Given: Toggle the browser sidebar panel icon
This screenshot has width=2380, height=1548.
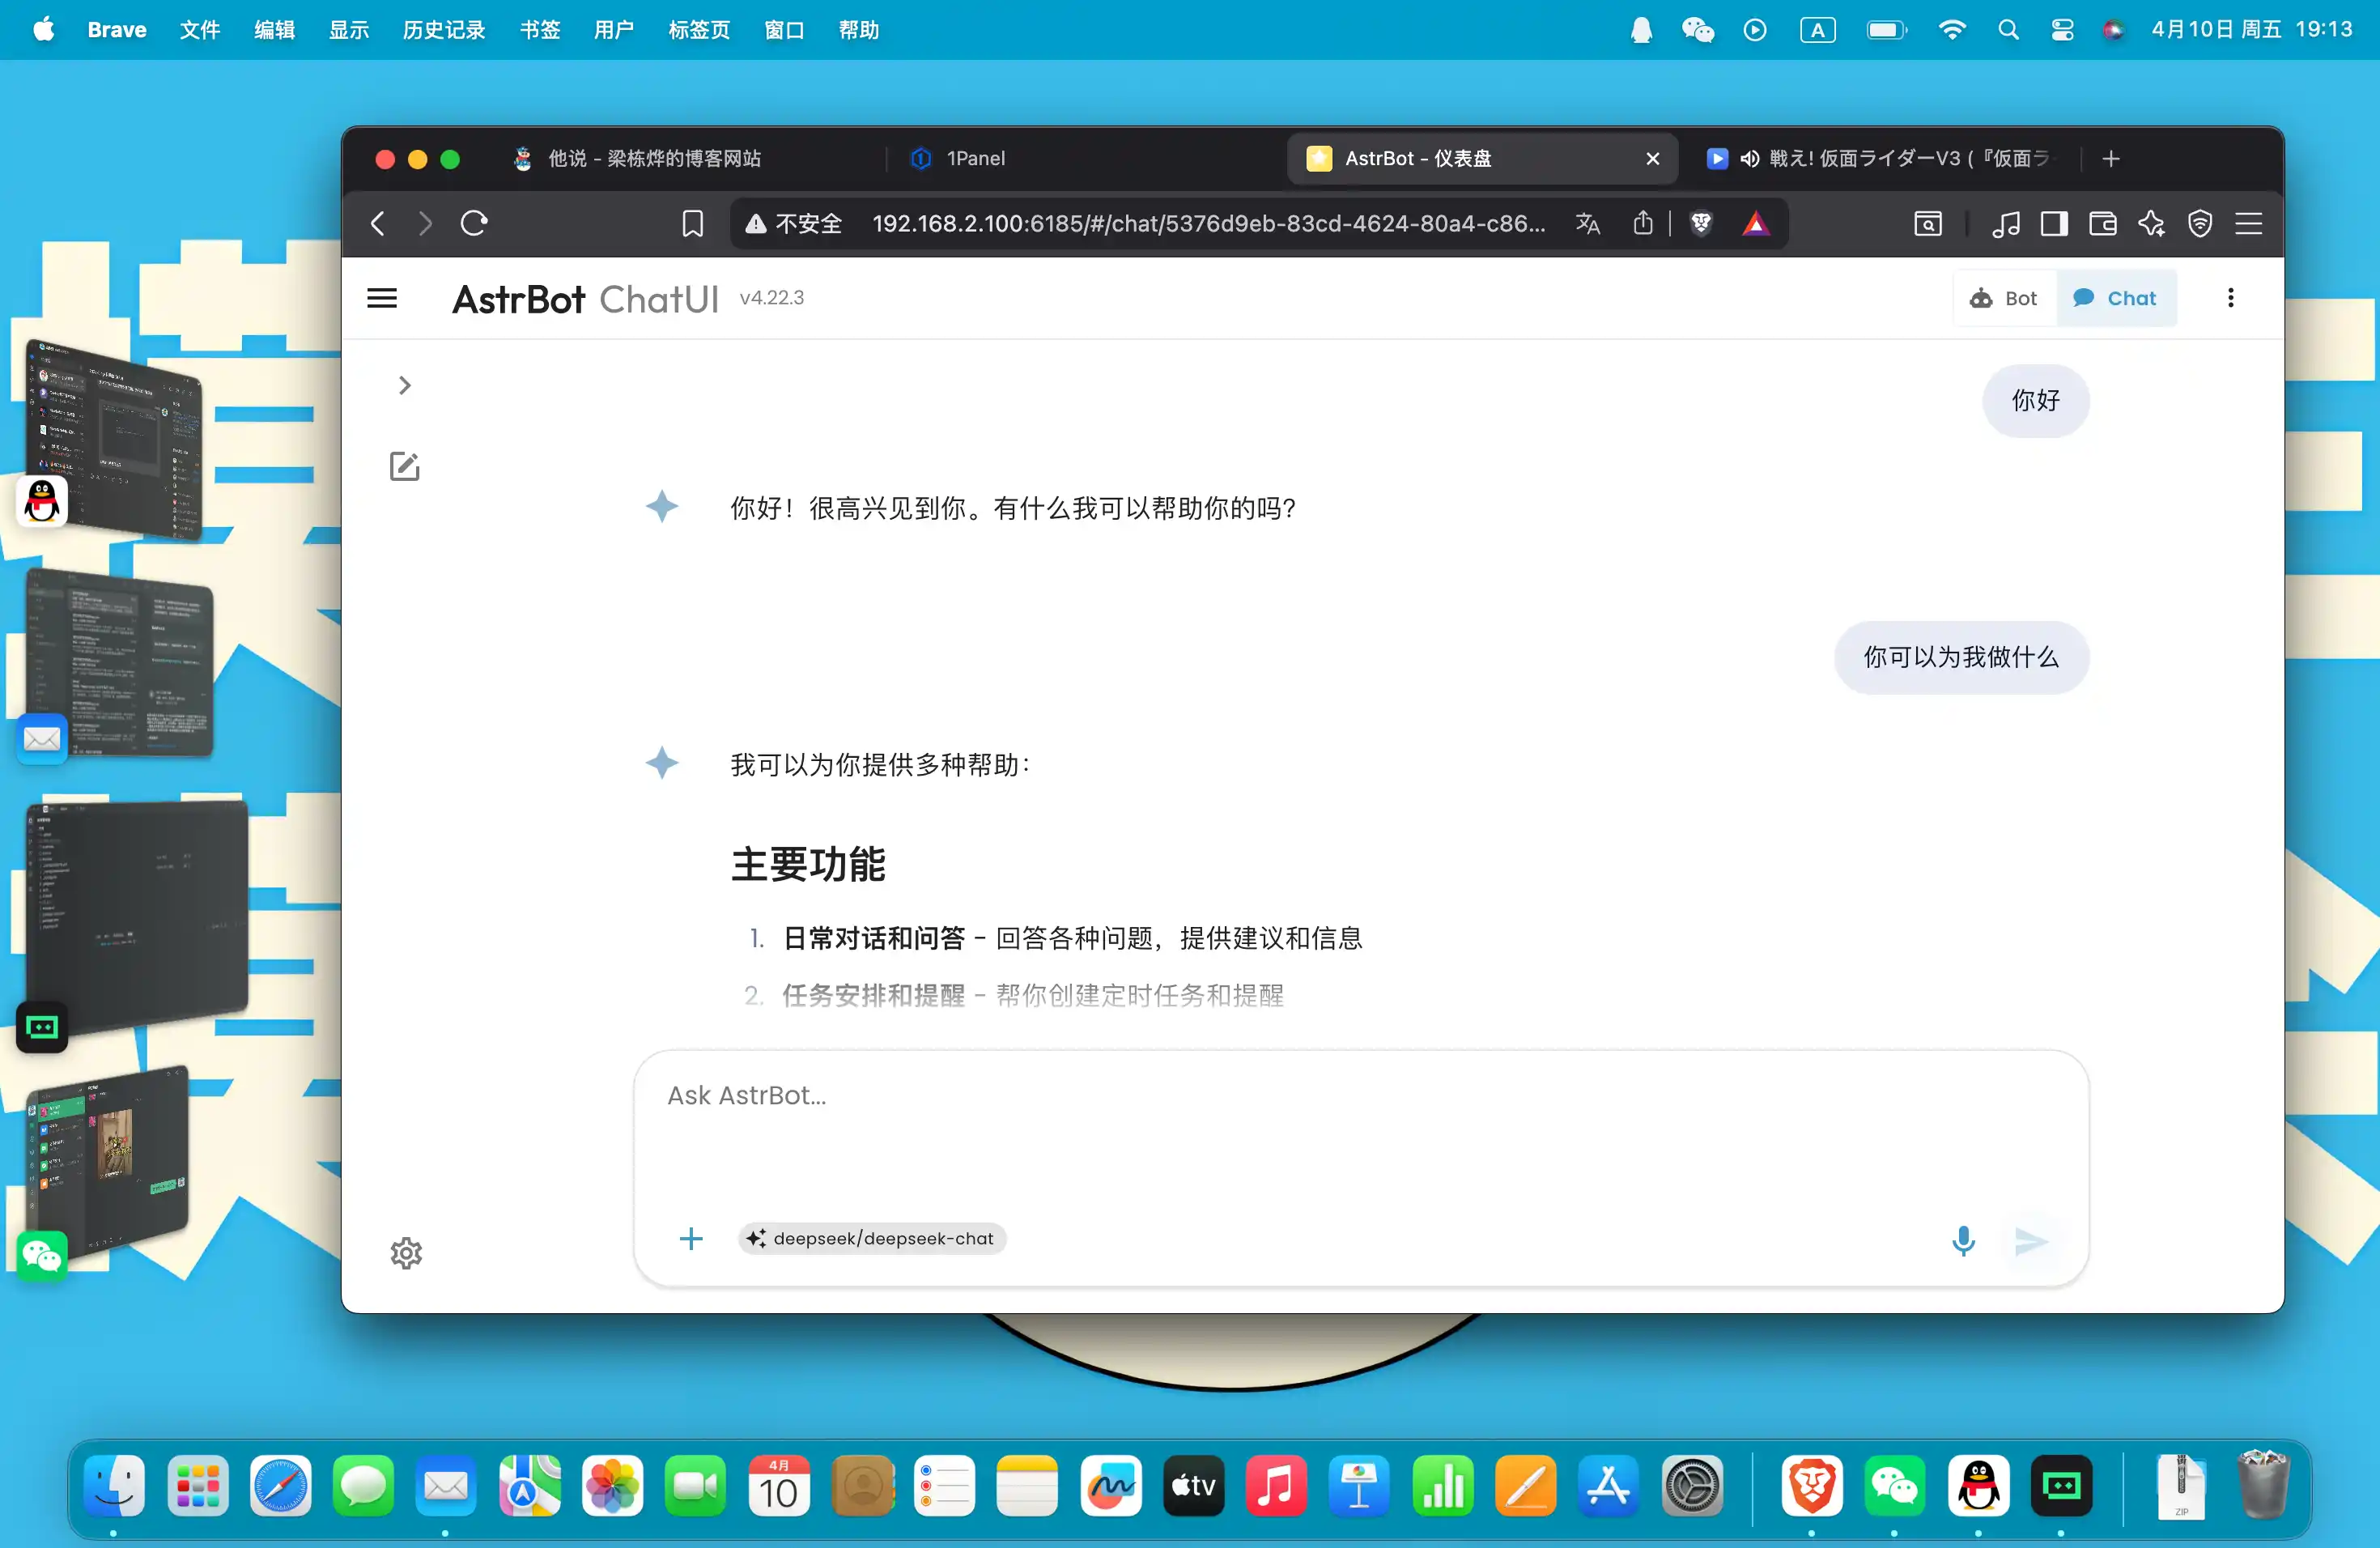Looking at the screenshot, I should tap(2054, 223).
